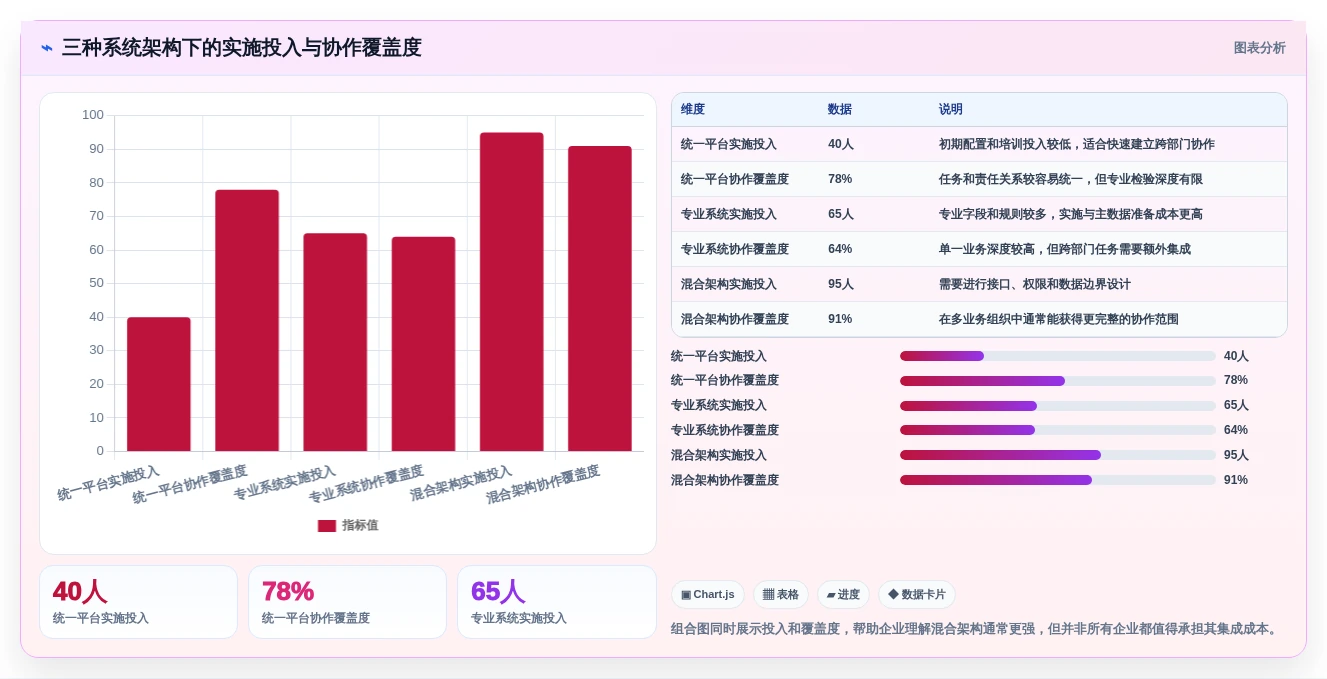Click the lightning icon beside the title
The image size is (1327, 679).
coord(47,48)
